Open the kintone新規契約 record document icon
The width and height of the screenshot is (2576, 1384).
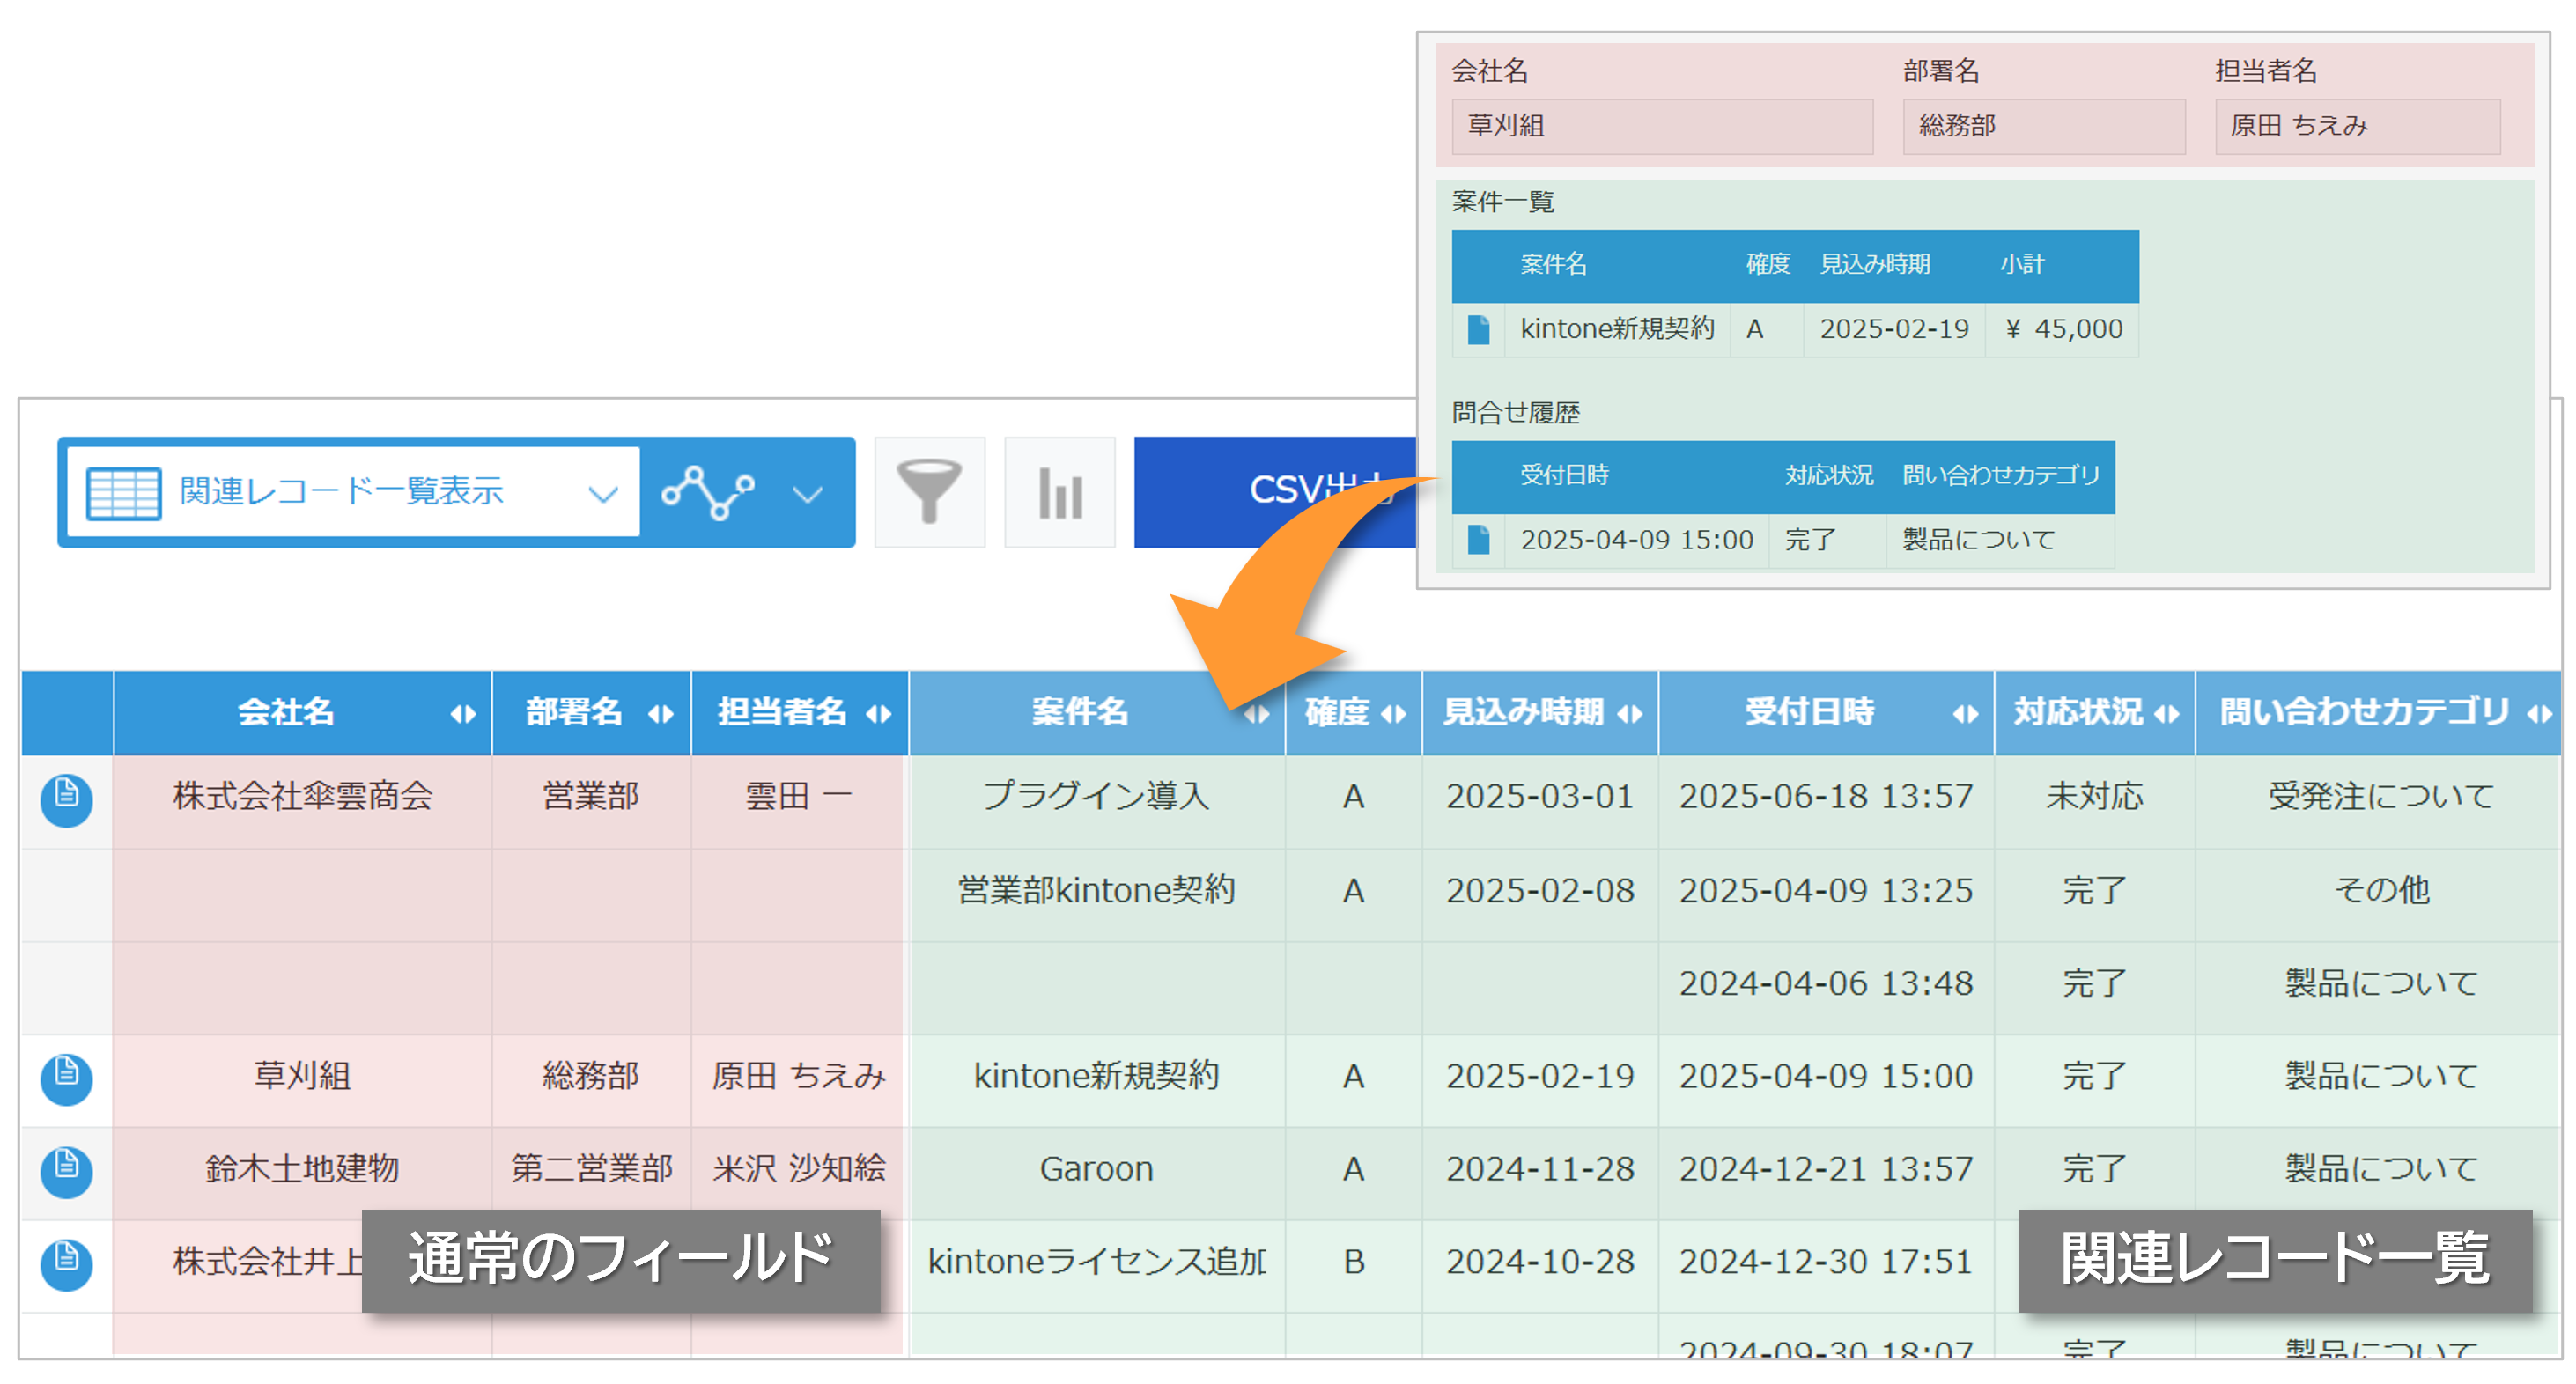point(1478,329)
